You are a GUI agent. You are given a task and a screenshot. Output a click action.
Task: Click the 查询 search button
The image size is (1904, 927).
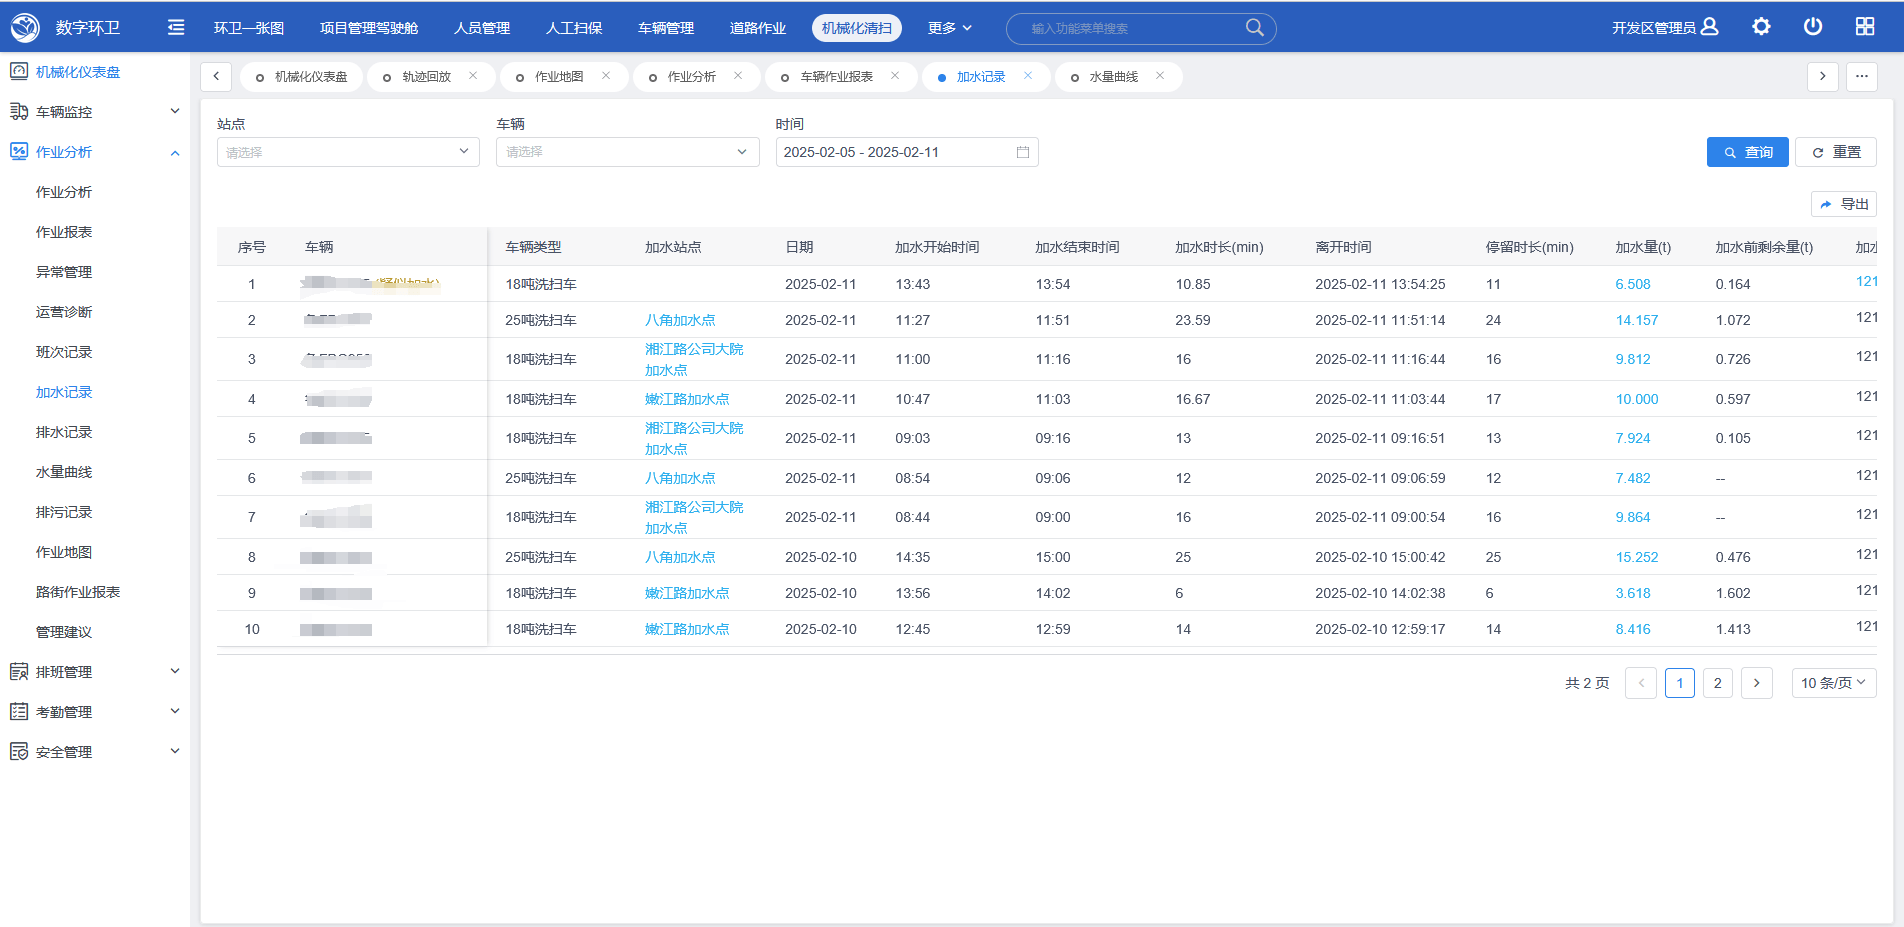point(1747,152)
